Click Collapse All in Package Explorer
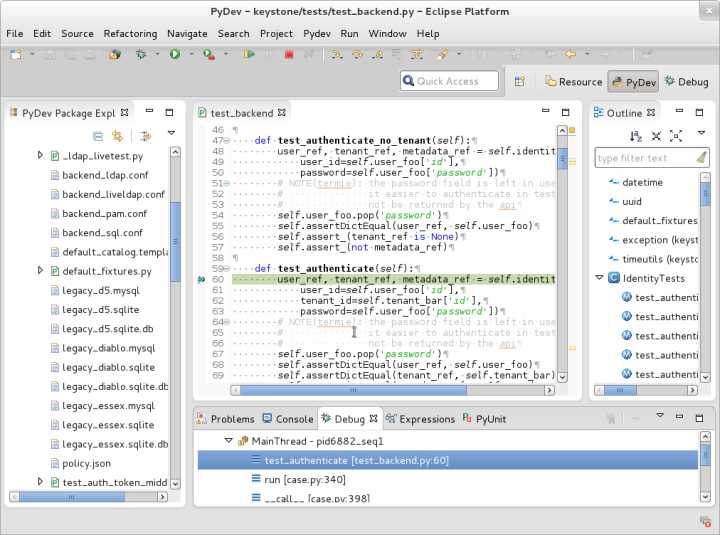720x535 pixels. pos(98,135)
